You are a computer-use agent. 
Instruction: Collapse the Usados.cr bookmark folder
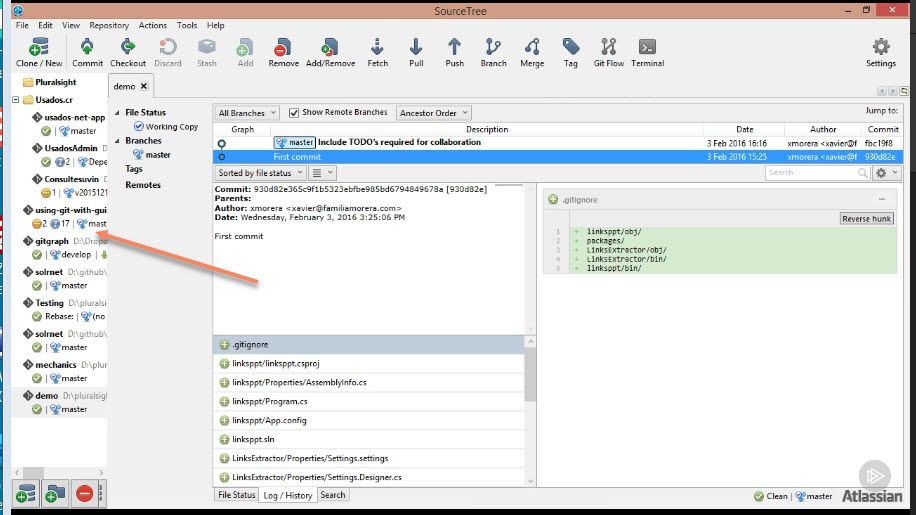pos(16,100)
